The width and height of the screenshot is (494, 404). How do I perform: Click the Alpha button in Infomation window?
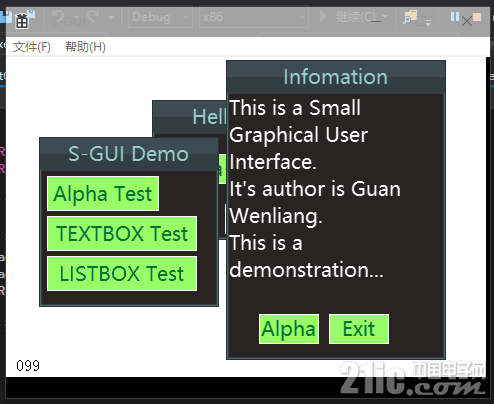point(289,329)
